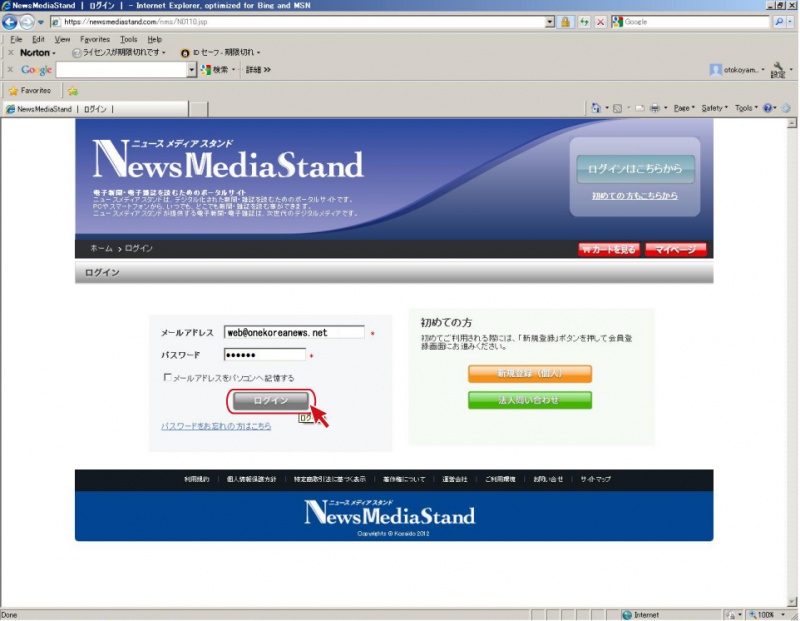This screenshot has height=621, width=800.
Task: Open the Favorites star button
Action: click(30, 91)
